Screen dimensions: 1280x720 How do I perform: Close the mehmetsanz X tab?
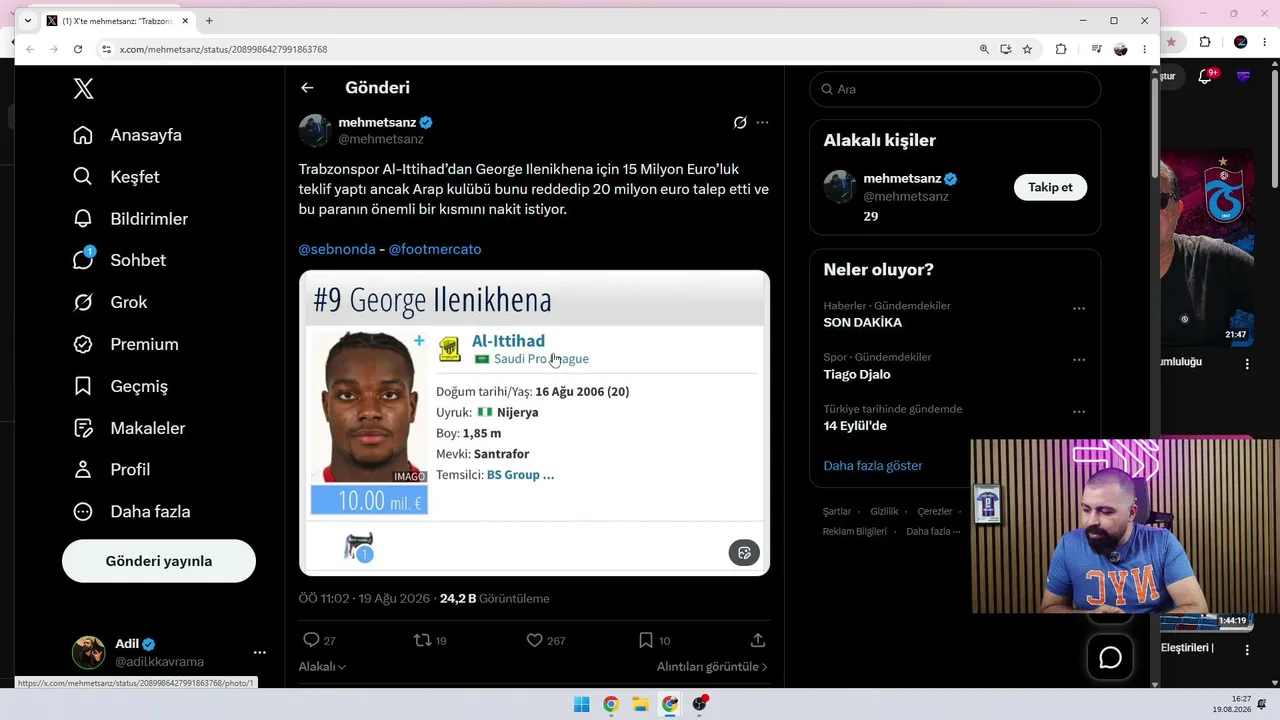(185, 20)
